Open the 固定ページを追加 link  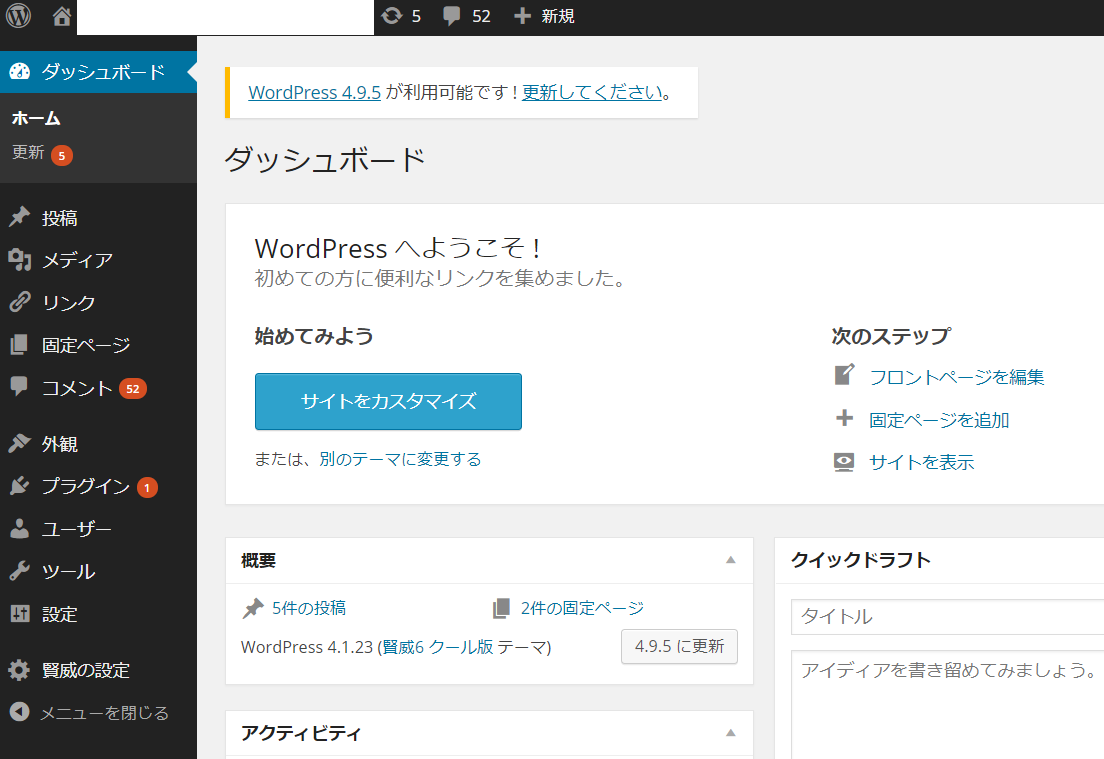click(x=939, y=420)
